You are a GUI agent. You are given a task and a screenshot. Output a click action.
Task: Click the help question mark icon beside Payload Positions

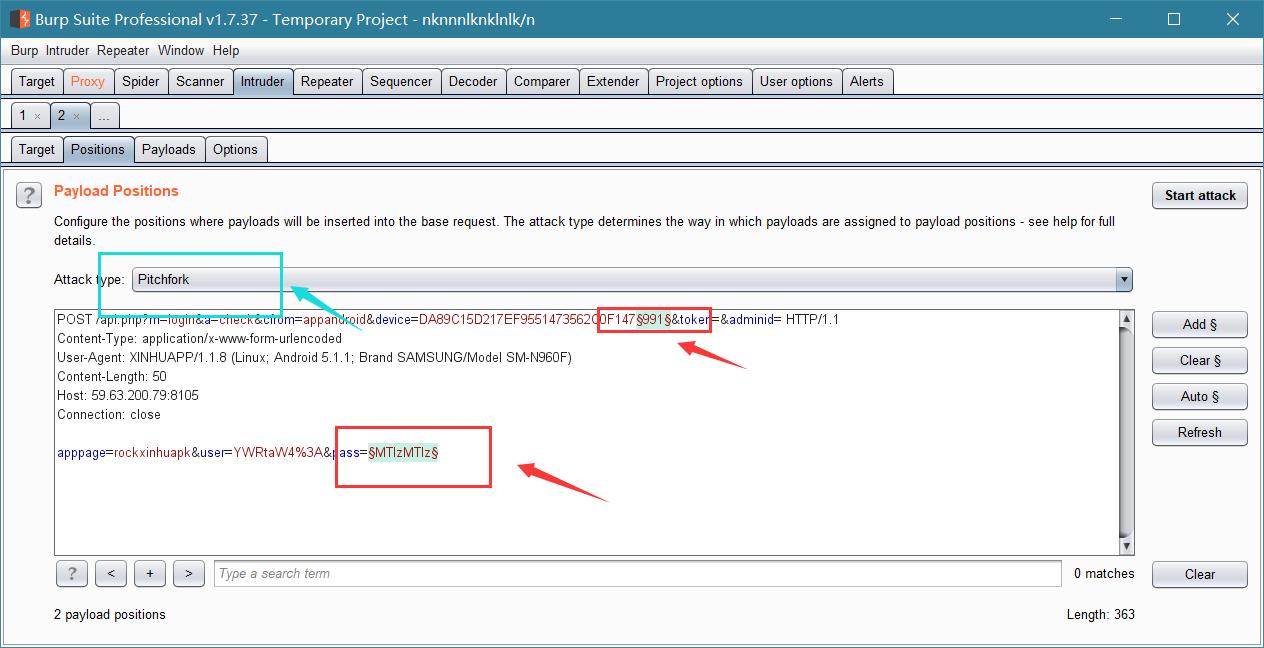[x=29, y=195]
